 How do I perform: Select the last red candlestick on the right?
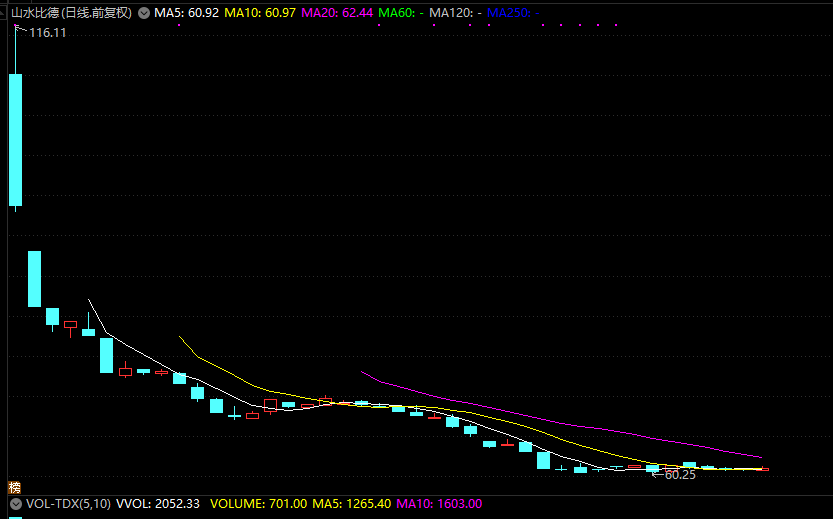tap(765, 468)
